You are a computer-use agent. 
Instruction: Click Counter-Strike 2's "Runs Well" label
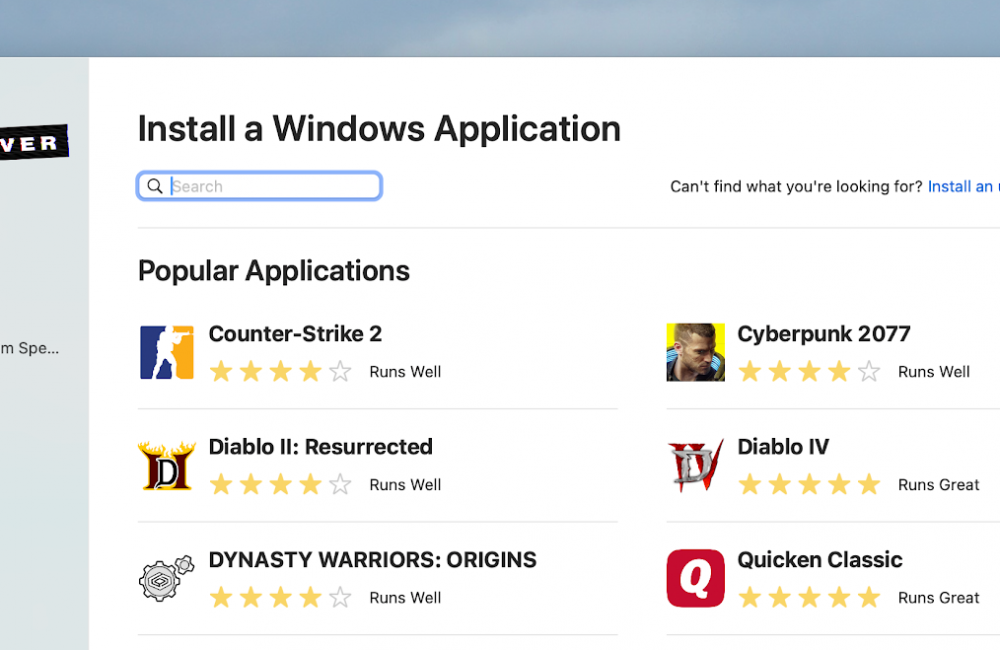point(405,372)
